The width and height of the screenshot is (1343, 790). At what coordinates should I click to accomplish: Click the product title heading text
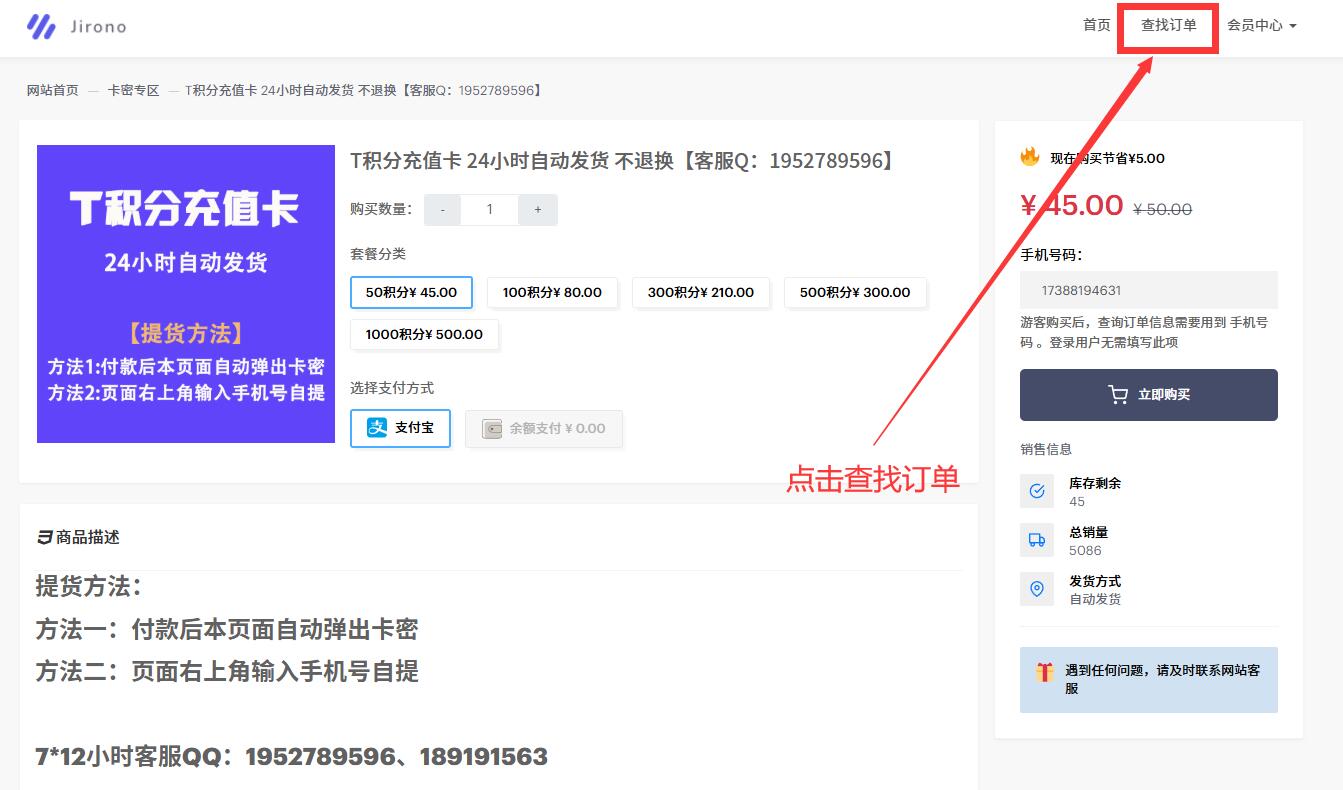pos(623,160)
